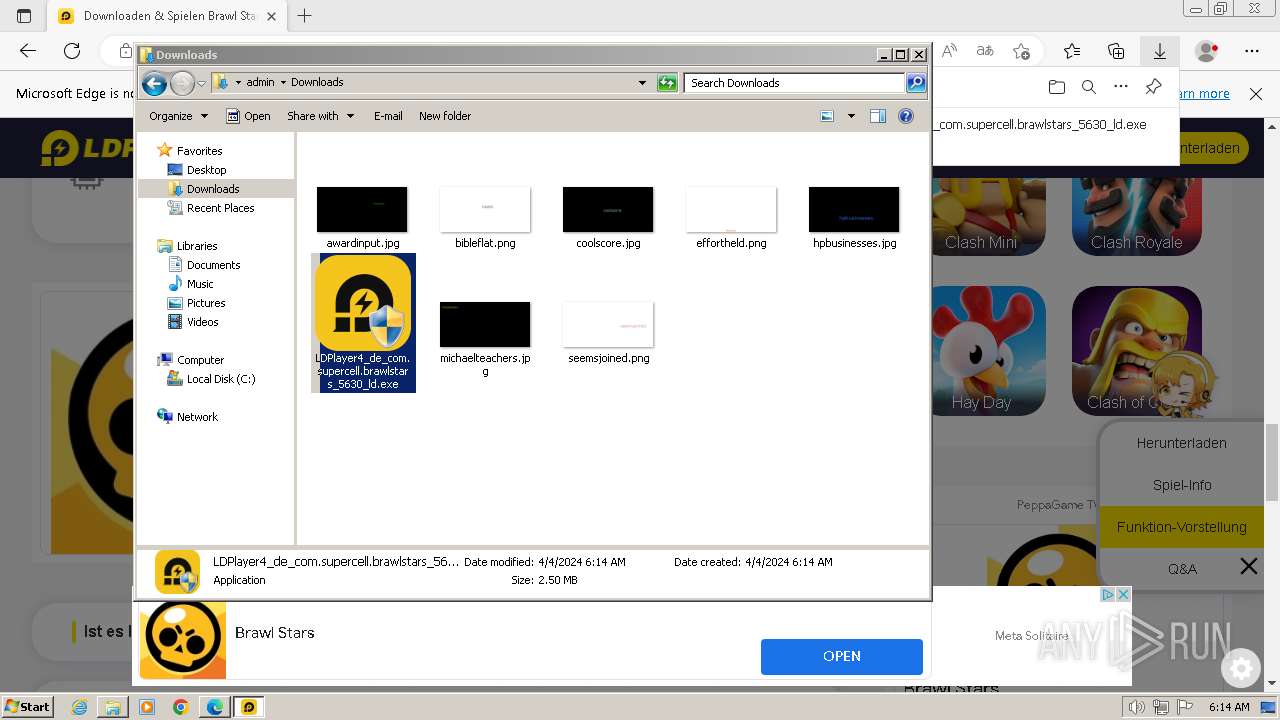Click Open in the Explorer toolbar
Screen dimensions: 1280x720
coord(248,116)
